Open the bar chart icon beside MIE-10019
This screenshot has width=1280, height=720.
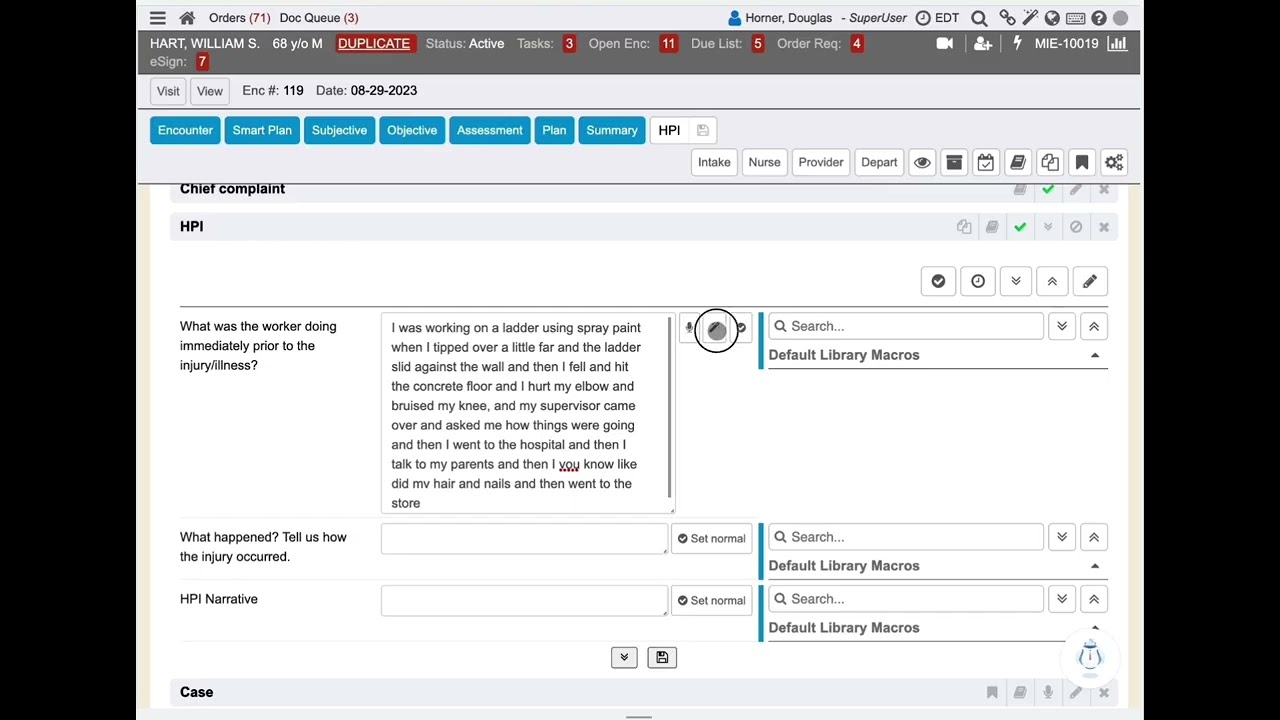coord(1117,44)
